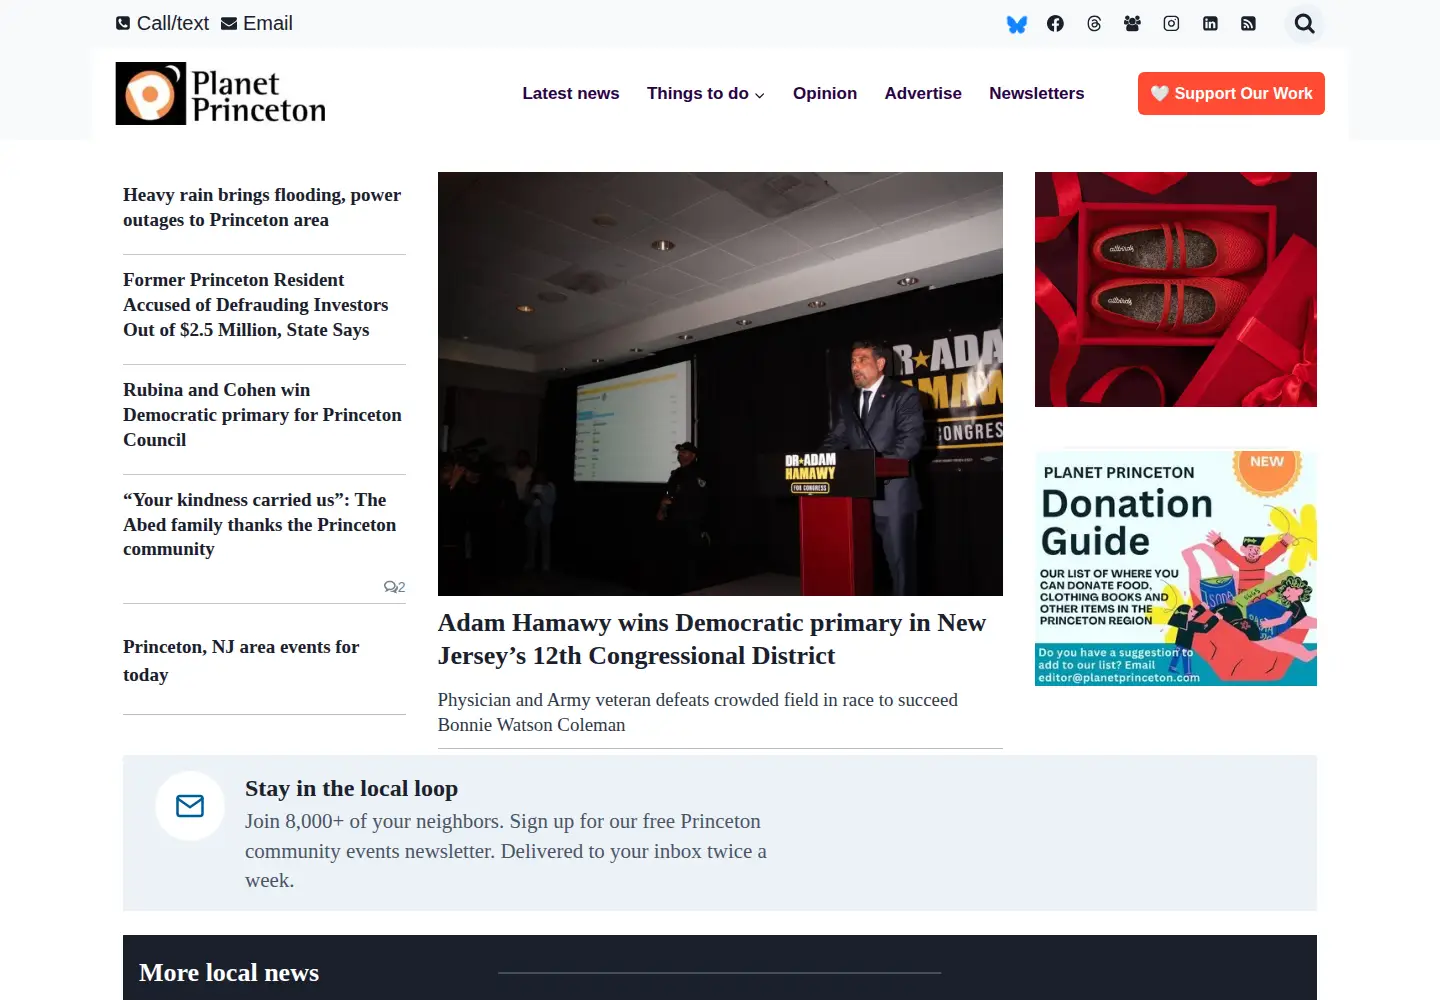The image size is (1440, 1000).
Task: Open the Facebook group people icon
Action: click(x=1132, y=24)
